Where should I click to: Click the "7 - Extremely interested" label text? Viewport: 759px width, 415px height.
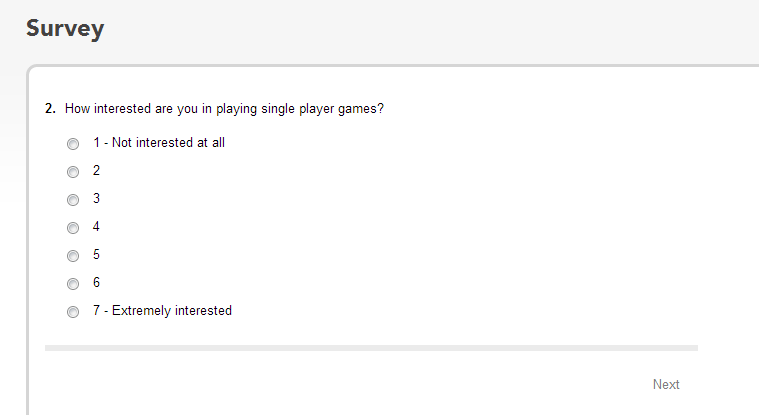click(x=162, y=310)
